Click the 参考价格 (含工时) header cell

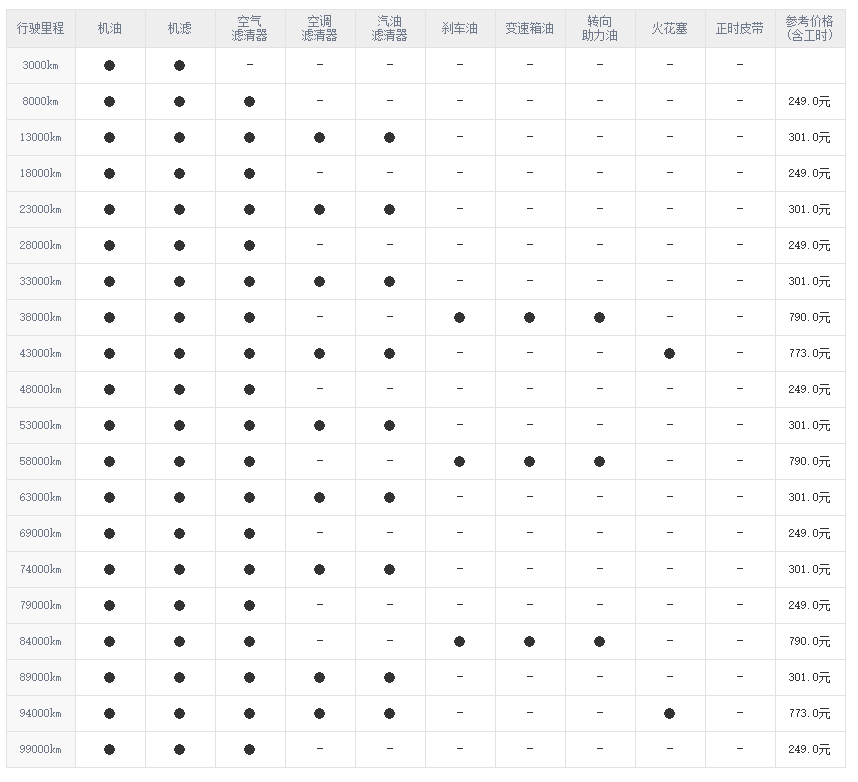809,28
